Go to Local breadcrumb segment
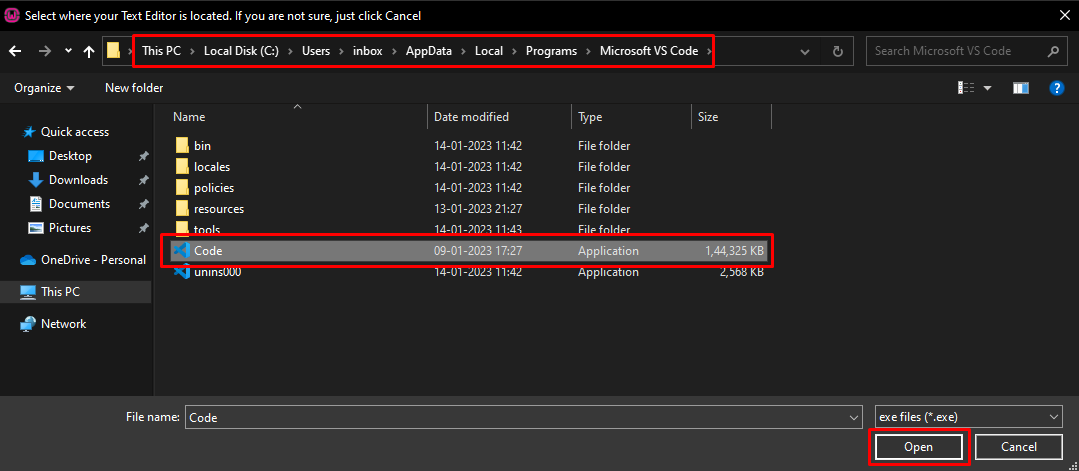Viewport: 1079px width, 471px height. tap(489, 51)
